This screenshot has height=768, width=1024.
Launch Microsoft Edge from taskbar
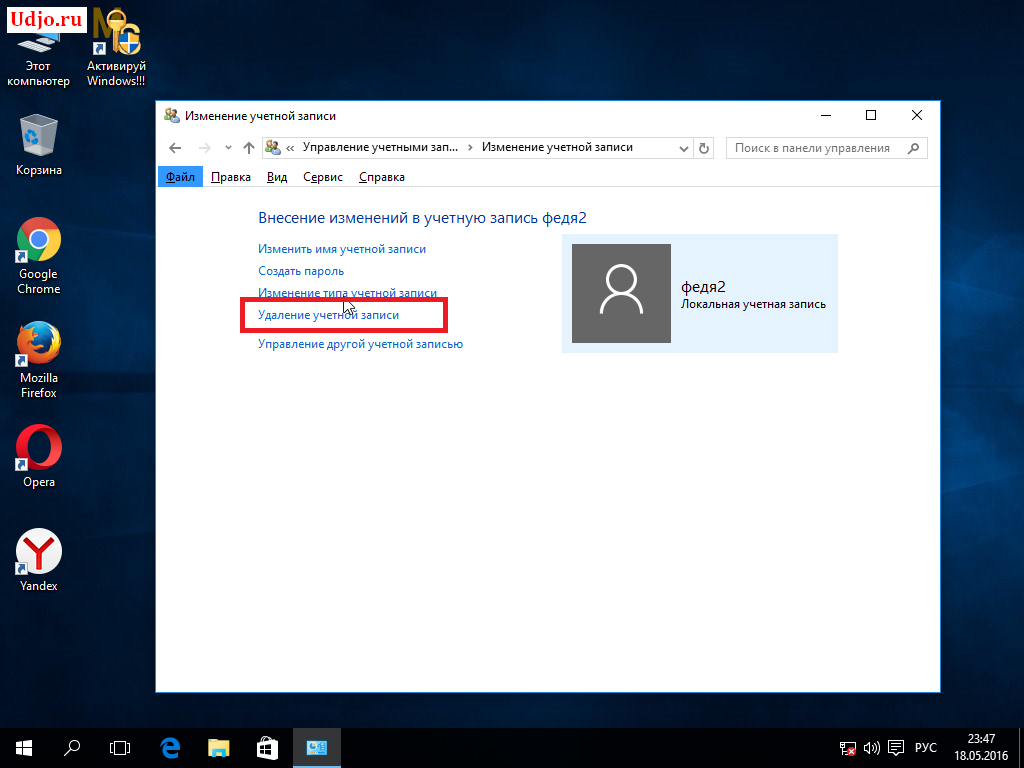click(170, 748)
